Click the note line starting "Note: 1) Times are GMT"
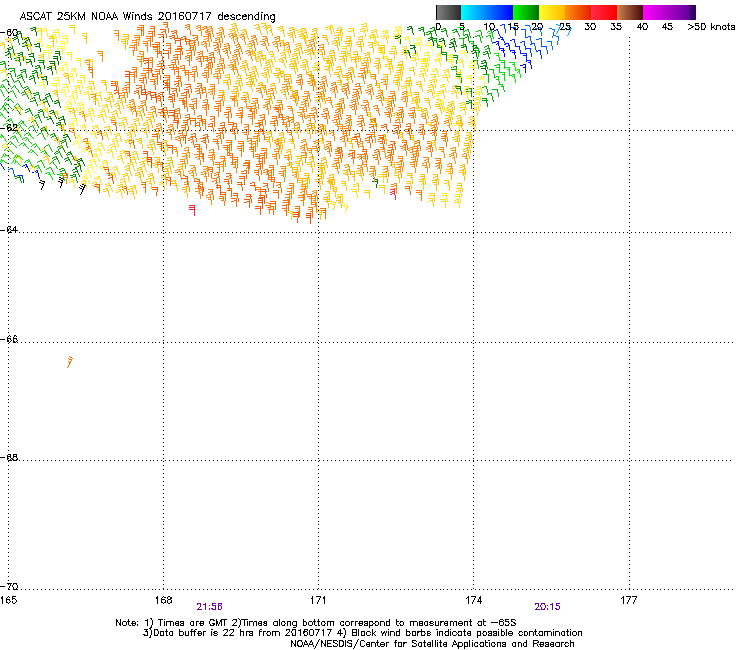740x650 pixels. coord(316,623)
